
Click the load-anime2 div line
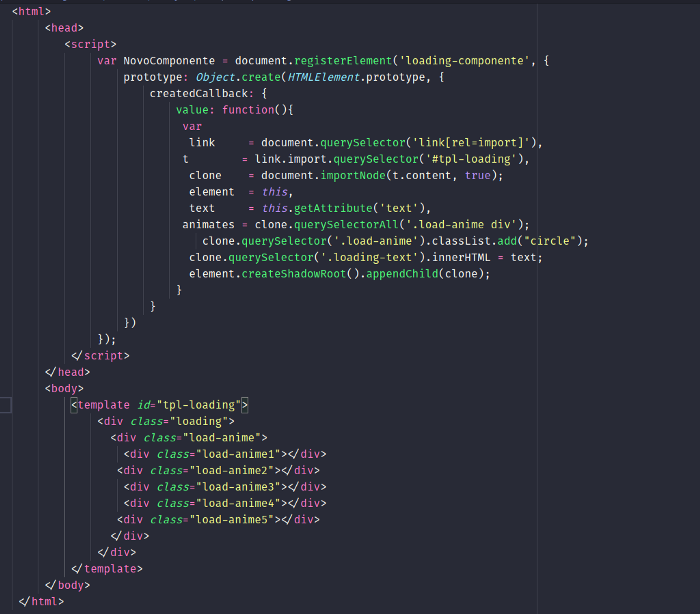pos(218,471)
